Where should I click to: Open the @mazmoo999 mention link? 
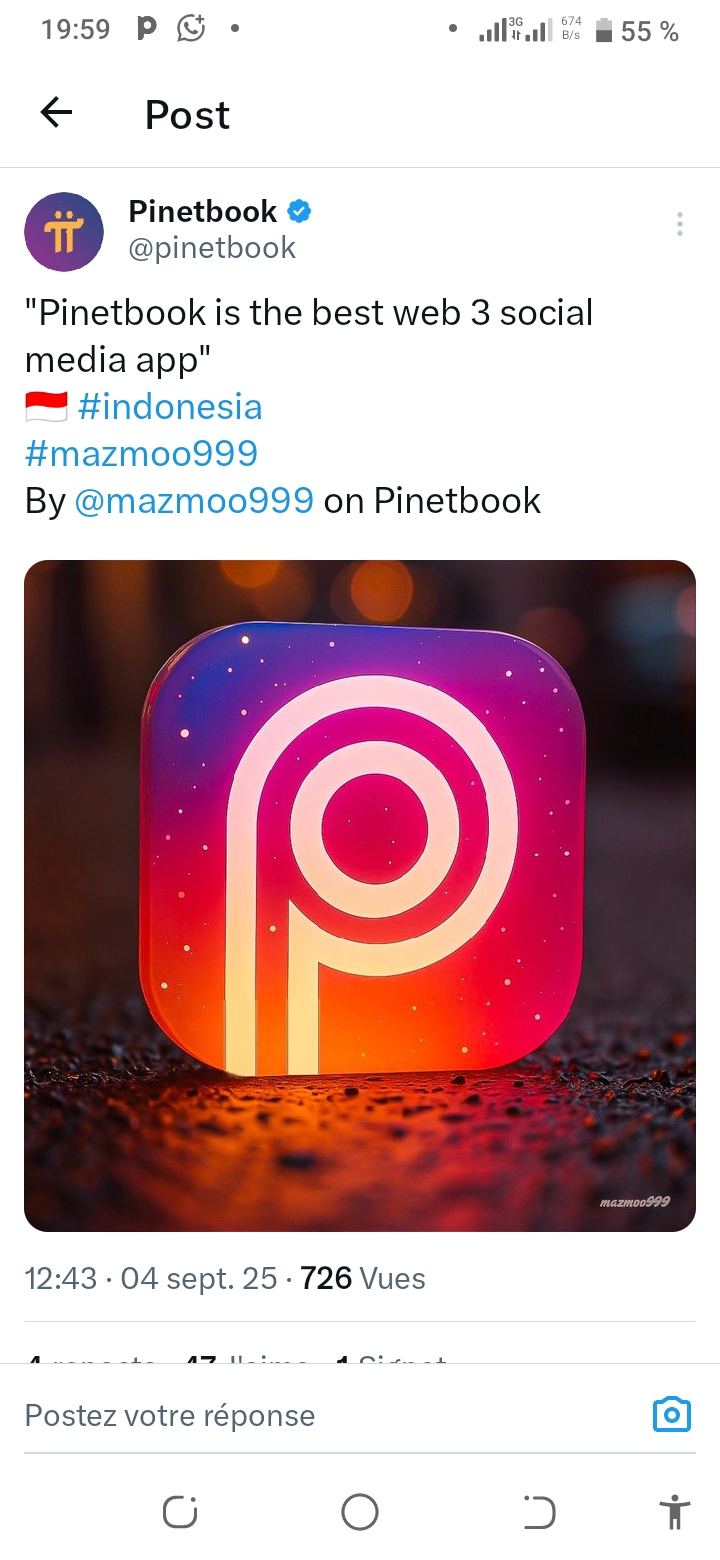point(194,500)
